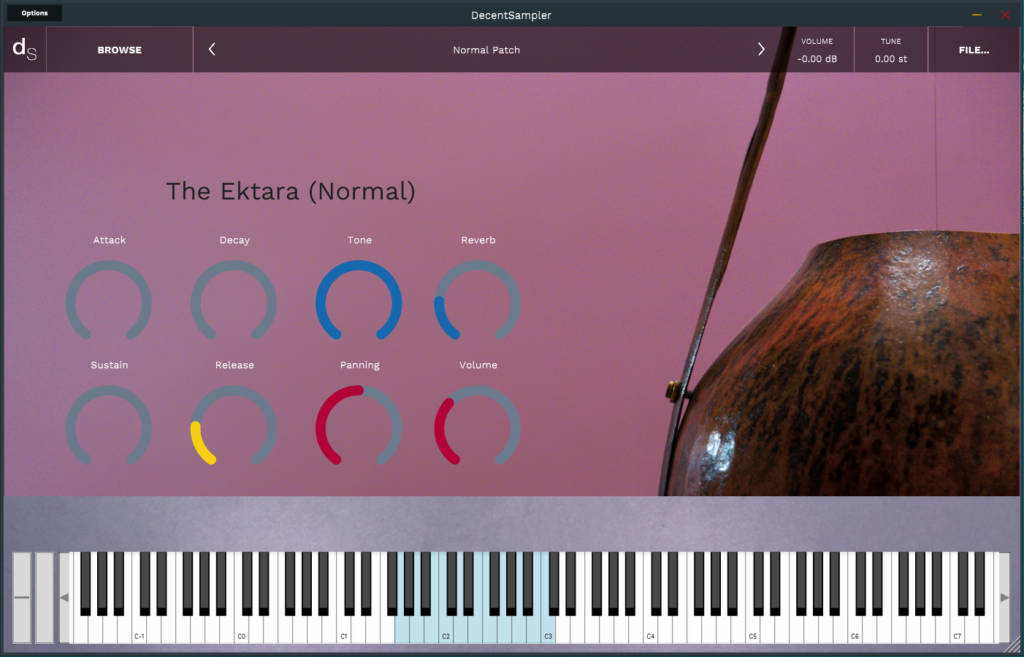Click the pitch bend wheel with center line
The height and width of the screenshot is (657, 1024).
[x=22, y=597]
